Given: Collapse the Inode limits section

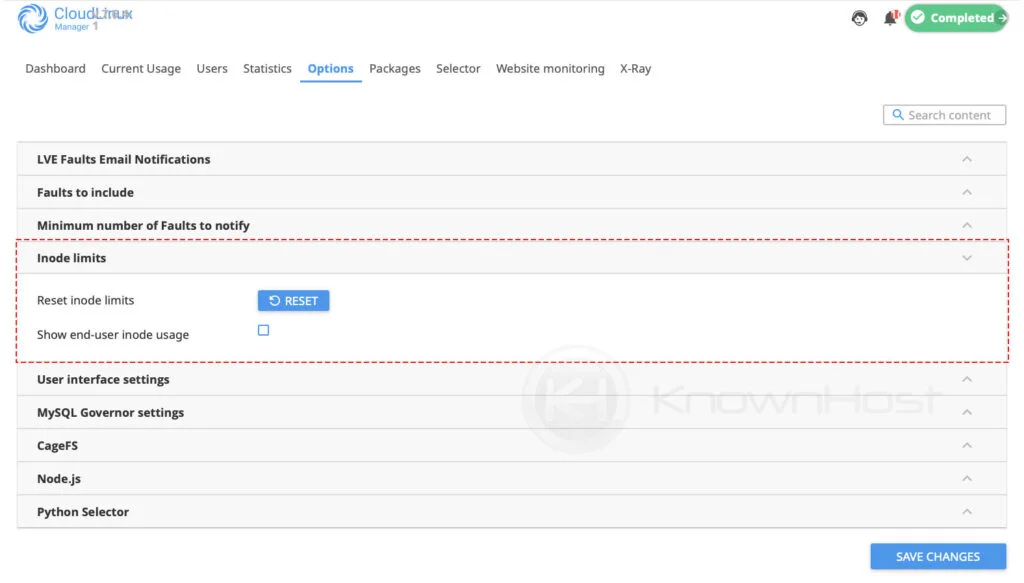Looking at the screenshot, I should tap(966, 257).
